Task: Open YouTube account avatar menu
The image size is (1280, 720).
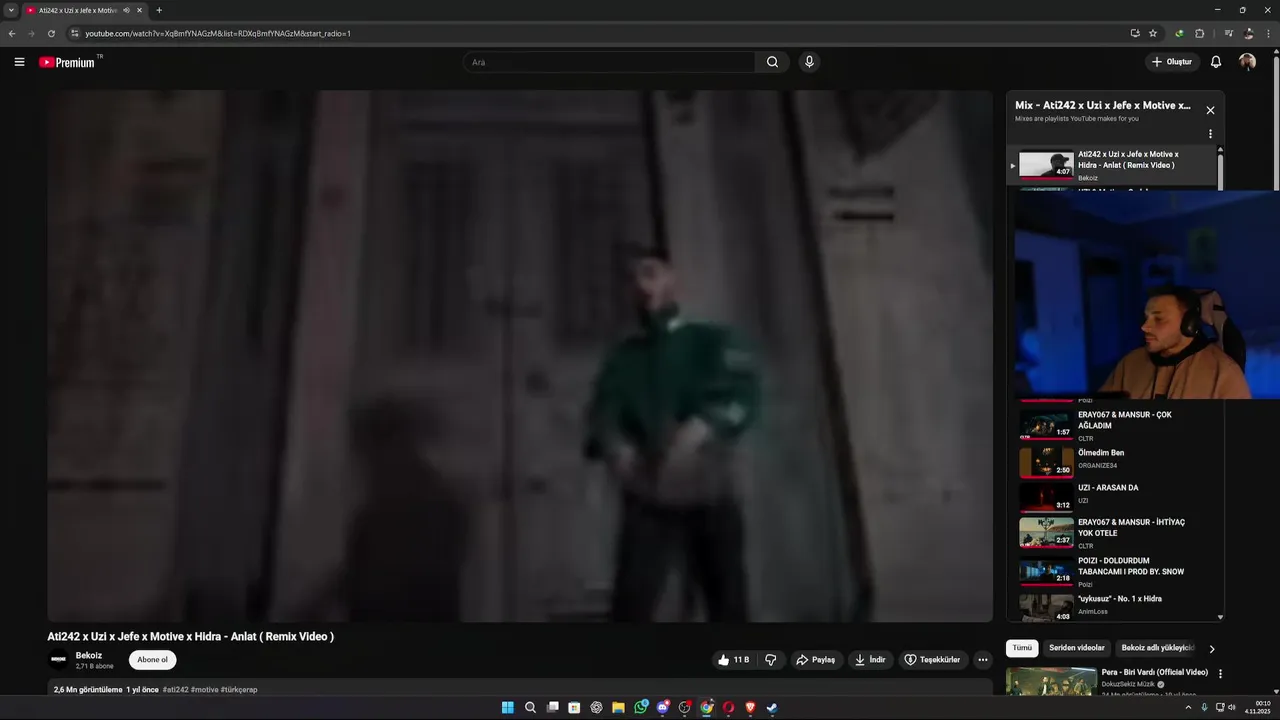Action: tap(1247, 62)
